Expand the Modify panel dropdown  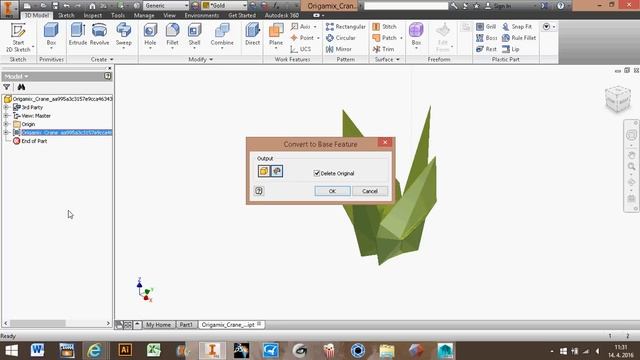200,60
